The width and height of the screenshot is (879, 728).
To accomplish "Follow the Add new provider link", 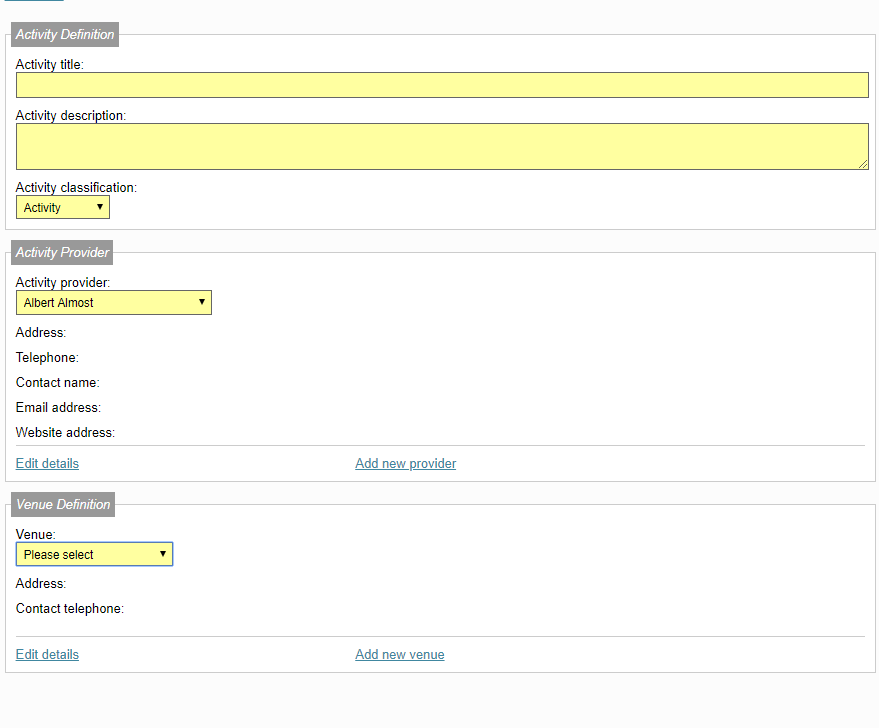I will [405, 463].
